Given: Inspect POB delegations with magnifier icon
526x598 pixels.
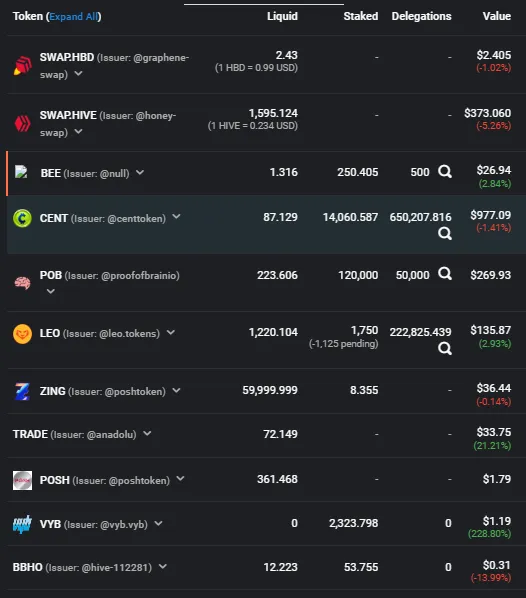Looking at the screenshot, I should [445, 273].
